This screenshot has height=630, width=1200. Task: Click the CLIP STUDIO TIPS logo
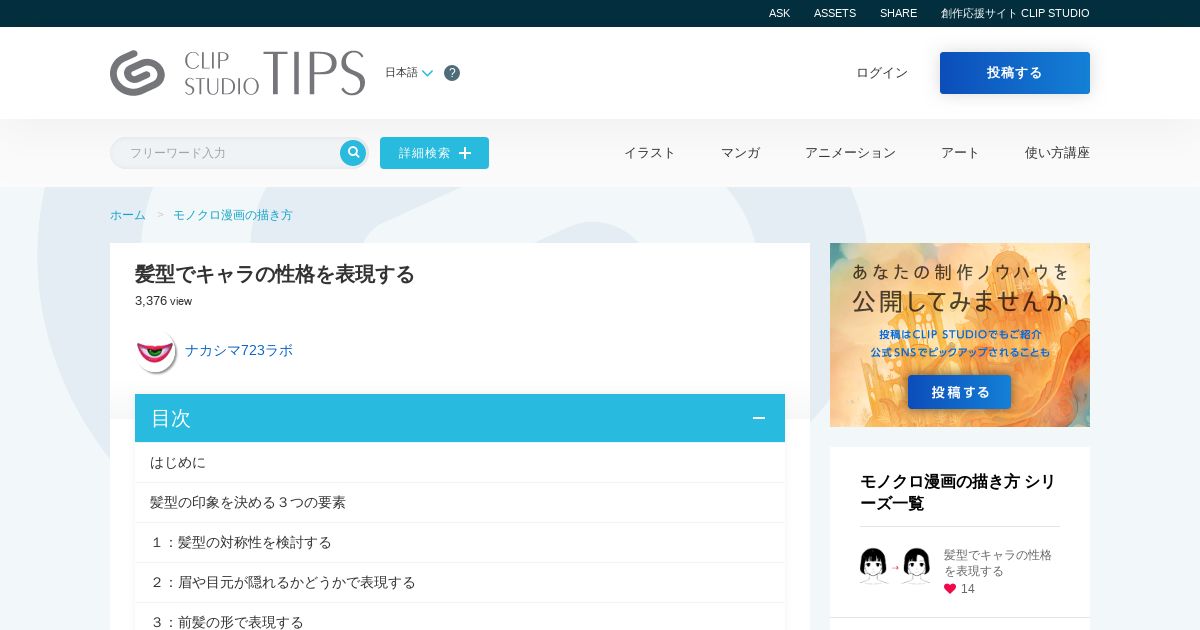[237, 73]
